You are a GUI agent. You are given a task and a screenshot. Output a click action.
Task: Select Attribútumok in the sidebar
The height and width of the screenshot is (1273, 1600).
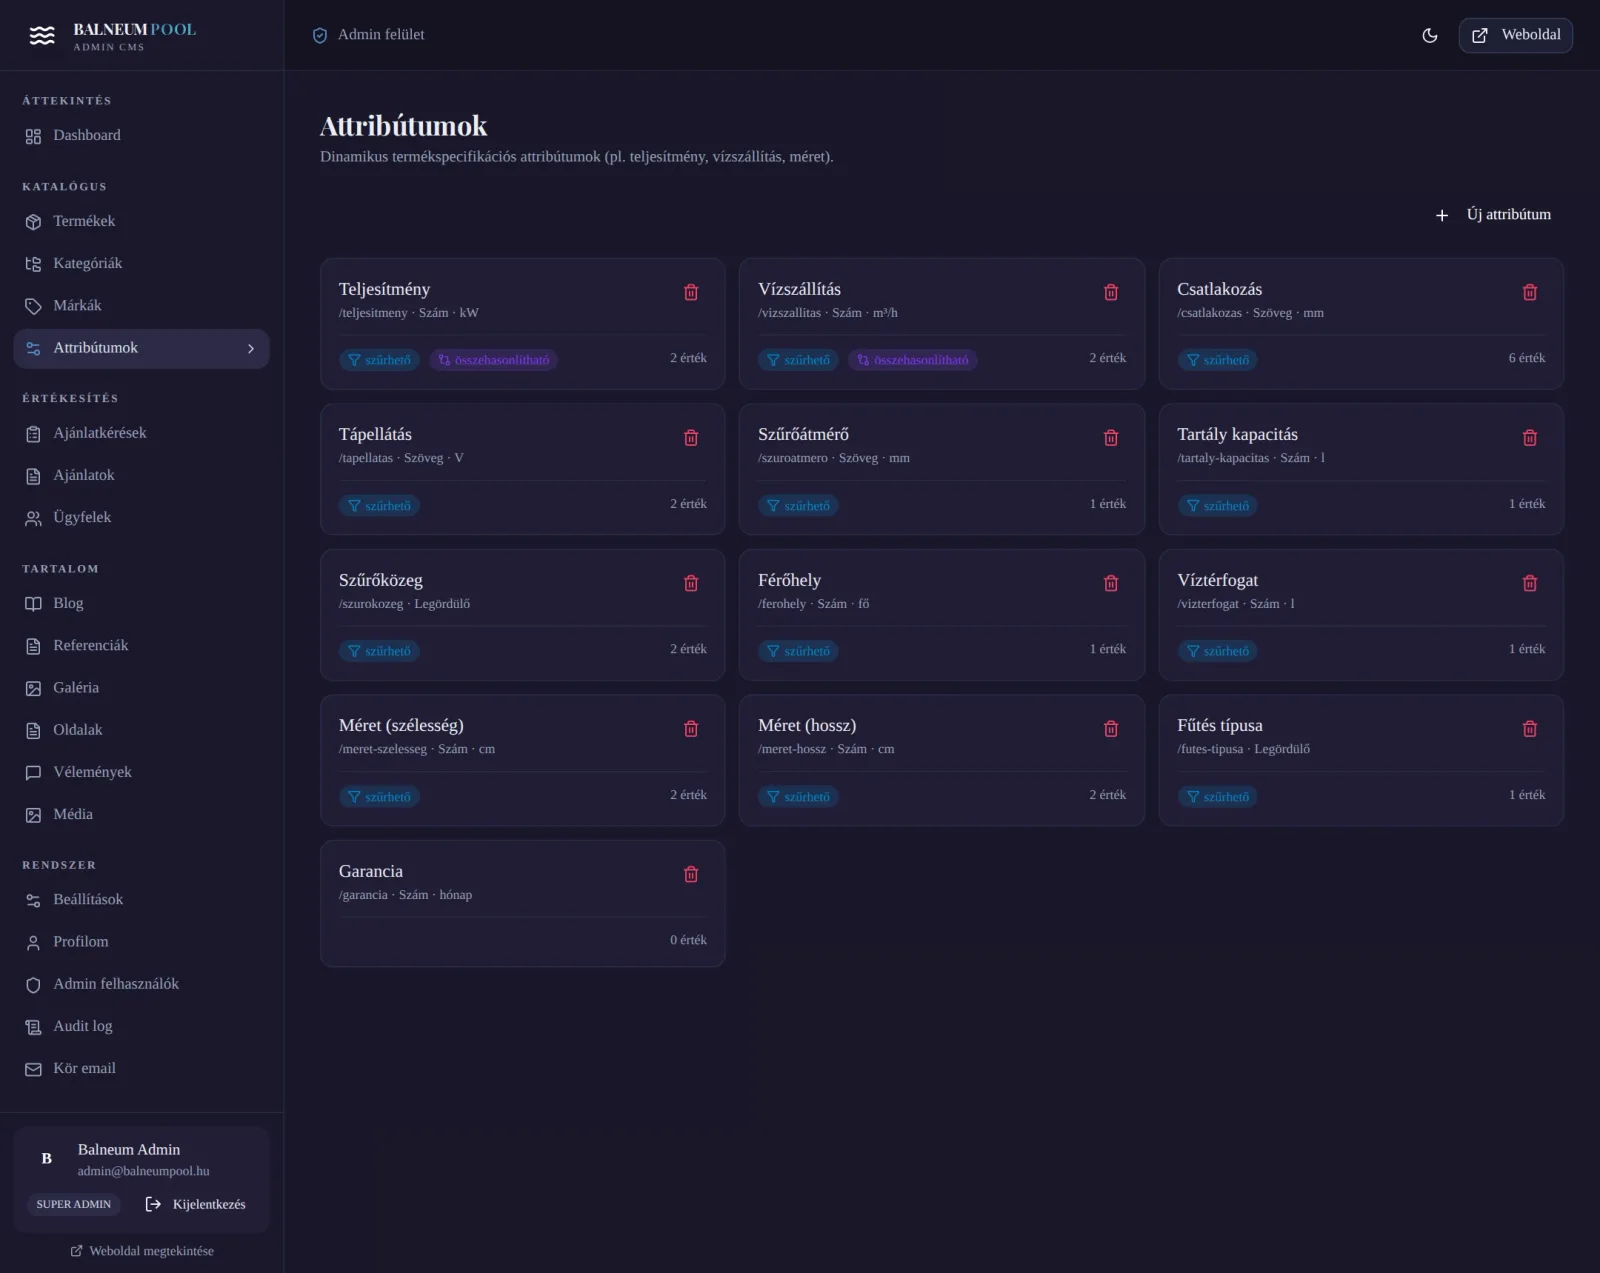click(141, 348)
